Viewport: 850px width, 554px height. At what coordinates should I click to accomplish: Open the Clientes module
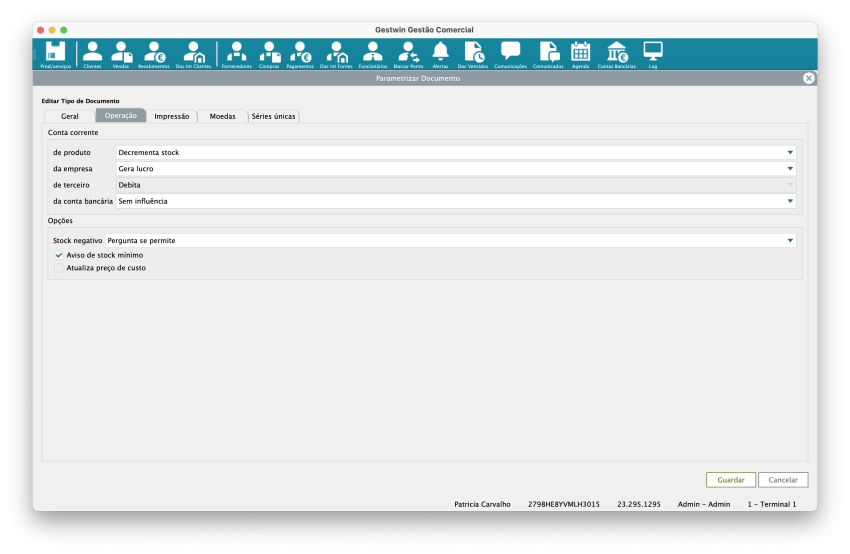92,53
